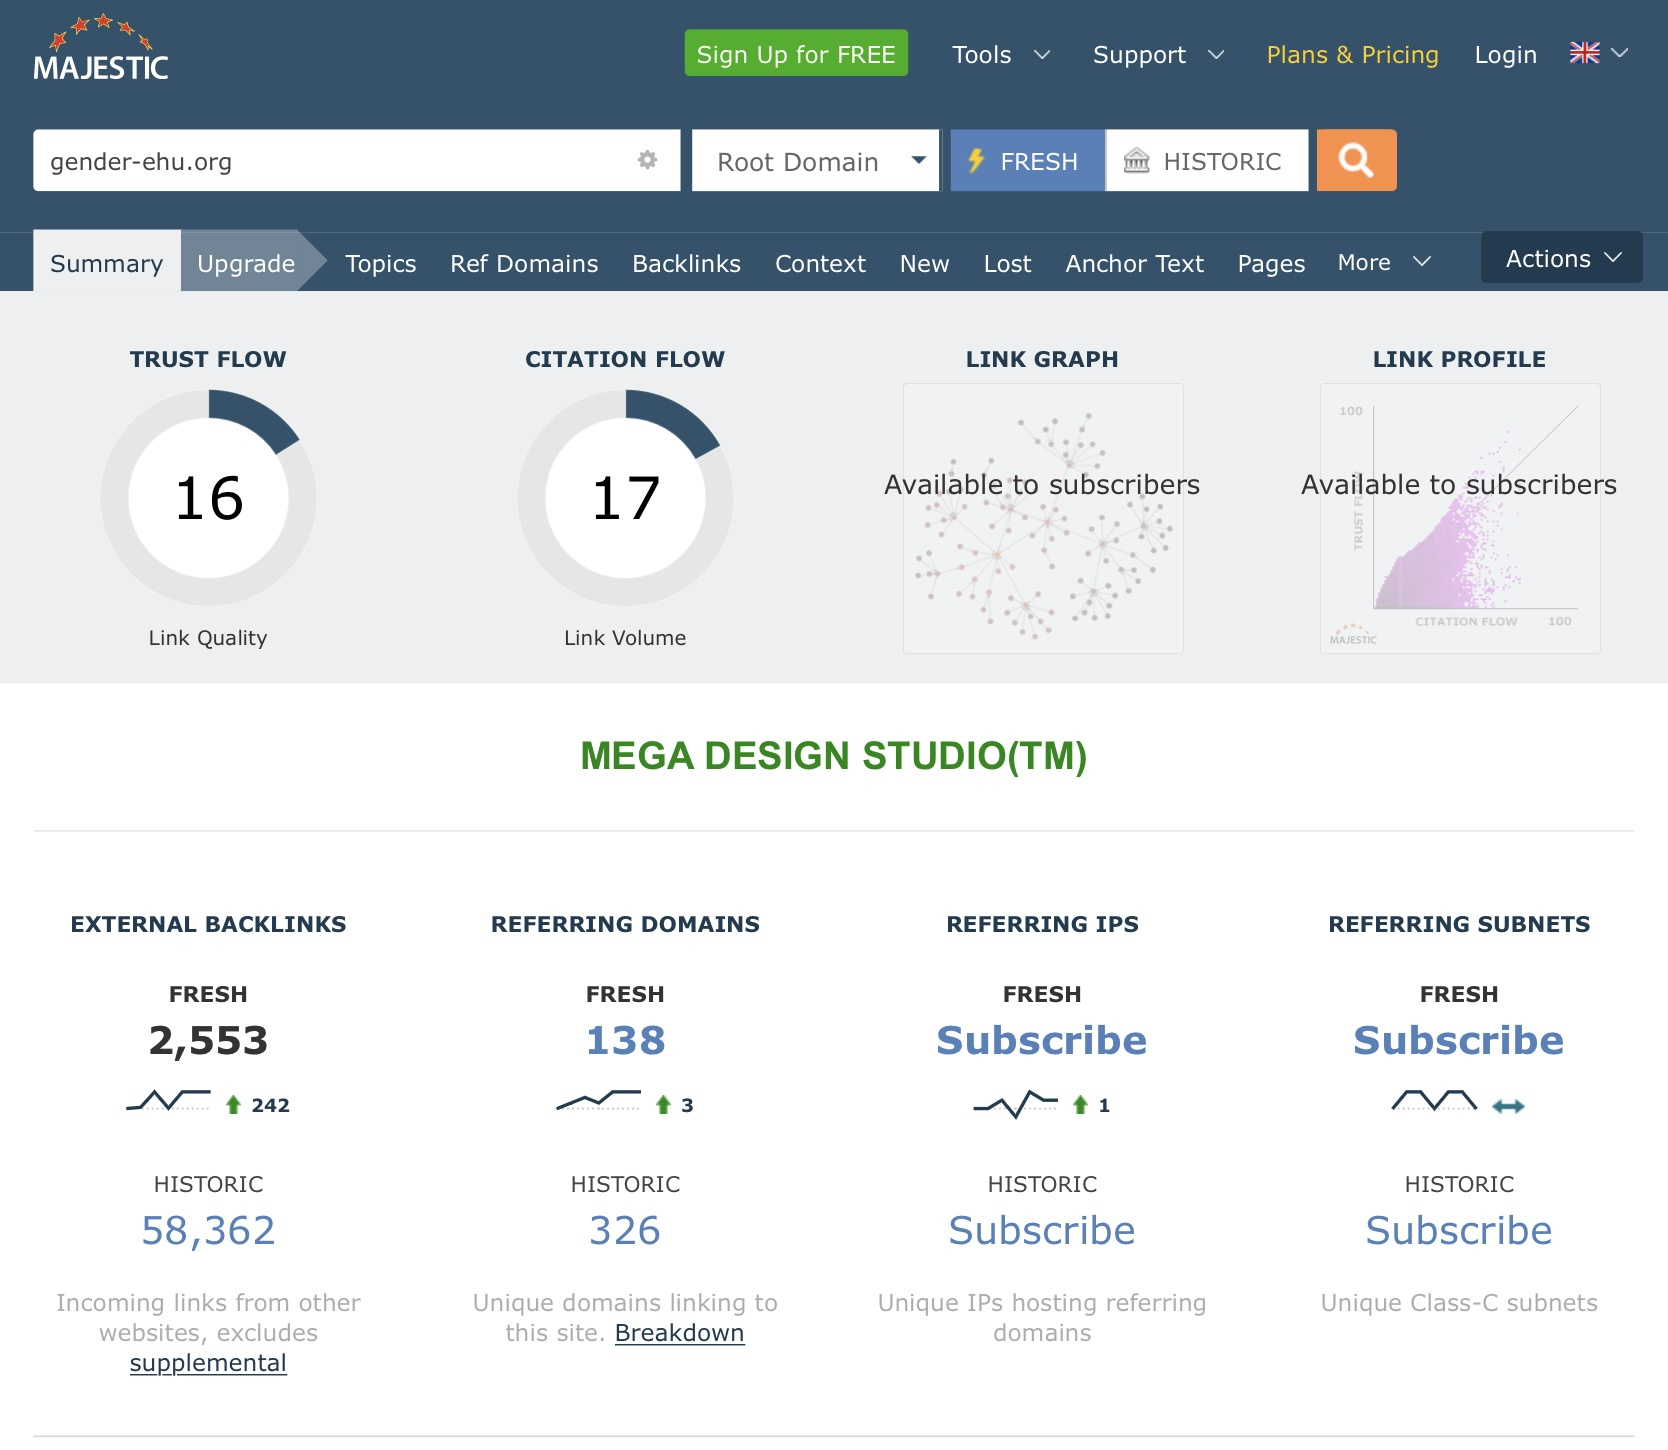Go to the Pages tab

pyautogui.click(x=1271, y=263)
